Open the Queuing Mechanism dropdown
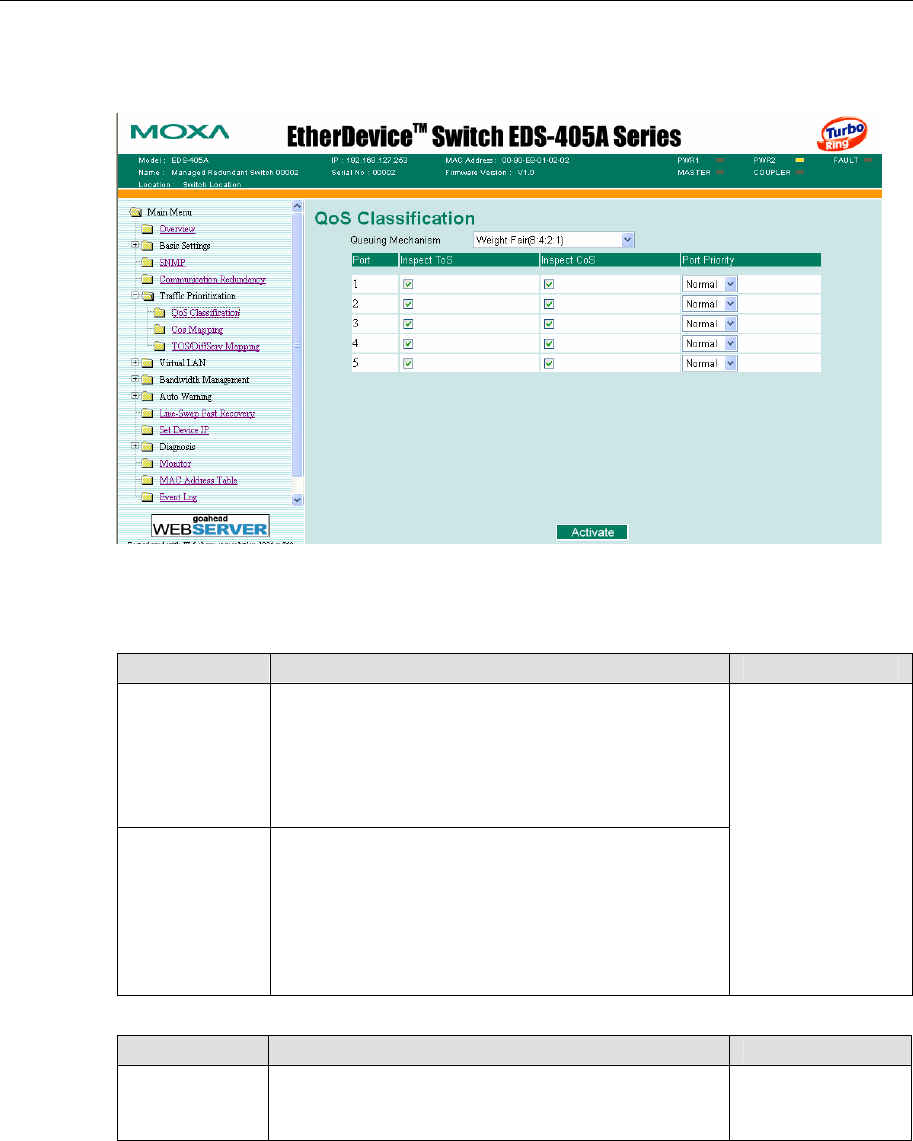This screenshot has width=913, height=1141. coord(554,240)
